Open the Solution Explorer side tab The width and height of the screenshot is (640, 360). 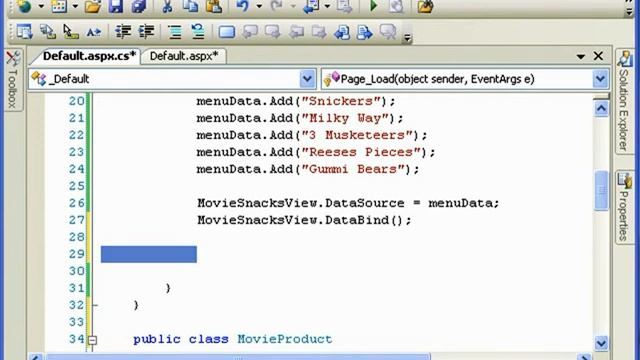coord(624,102)
